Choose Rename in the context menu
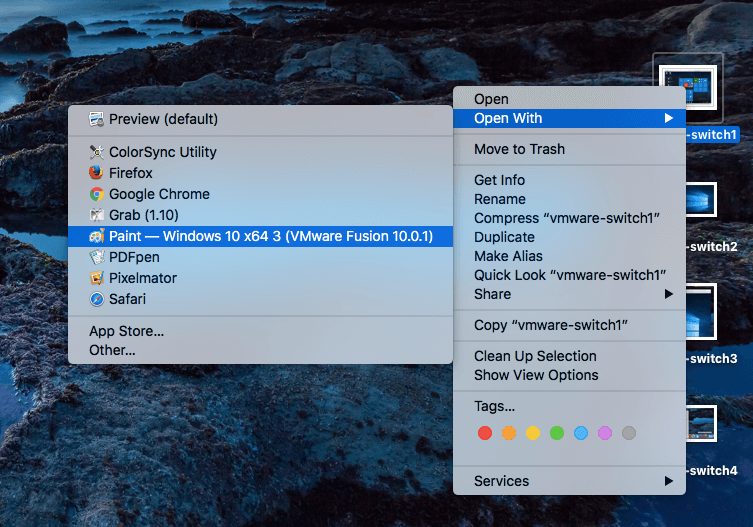753x527 pixels. click(569, 199)
